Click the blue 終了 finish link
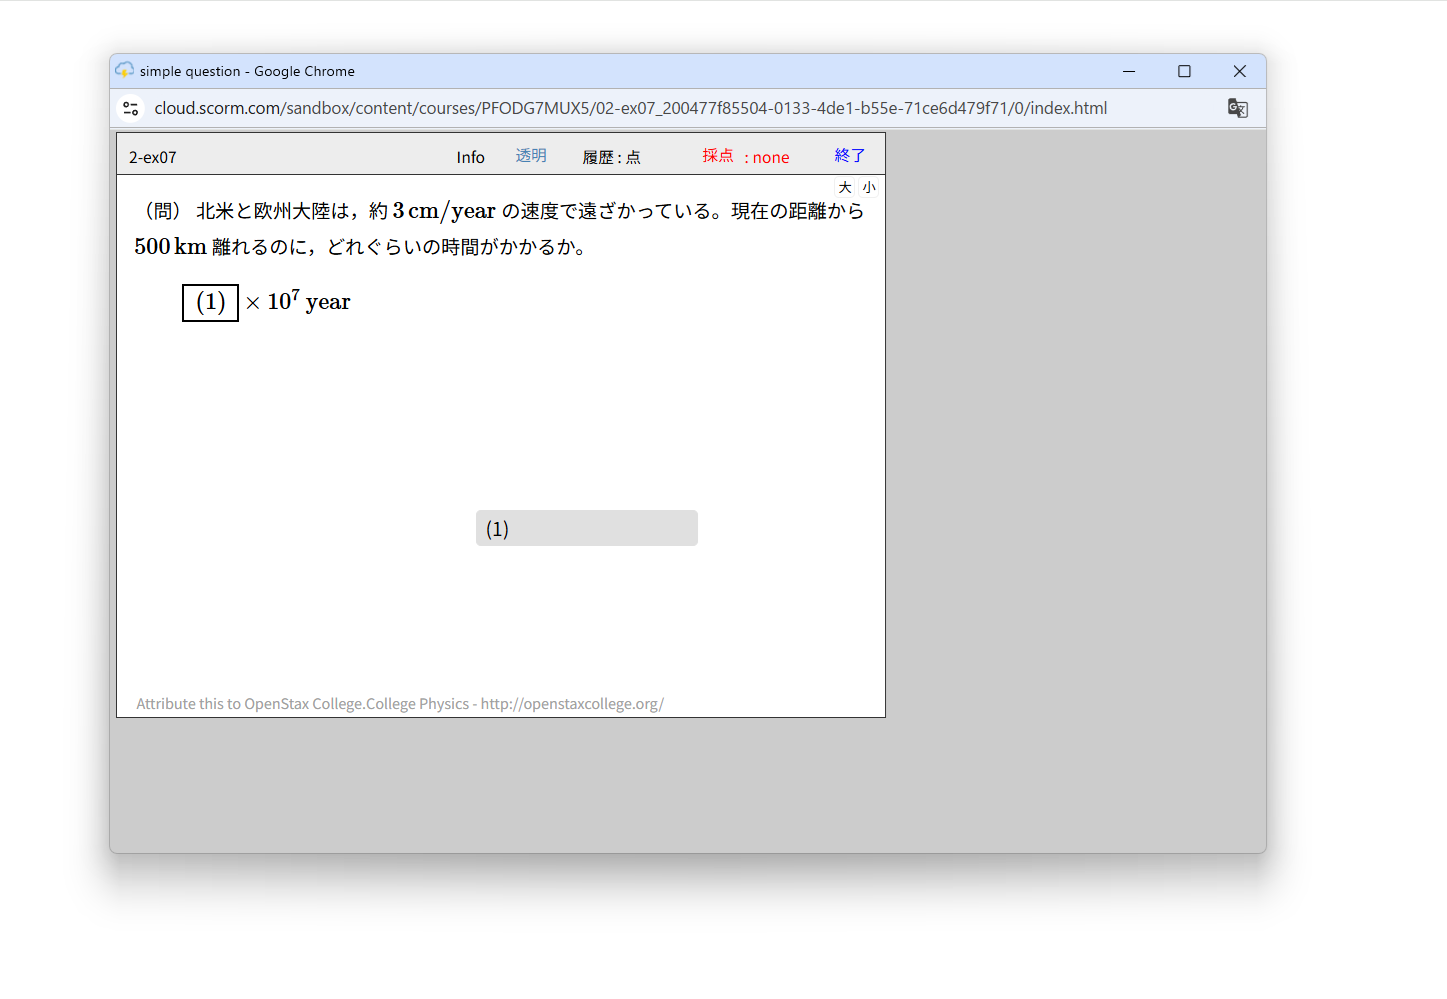Screen dimensions: 1447x999 click(850, 156)
